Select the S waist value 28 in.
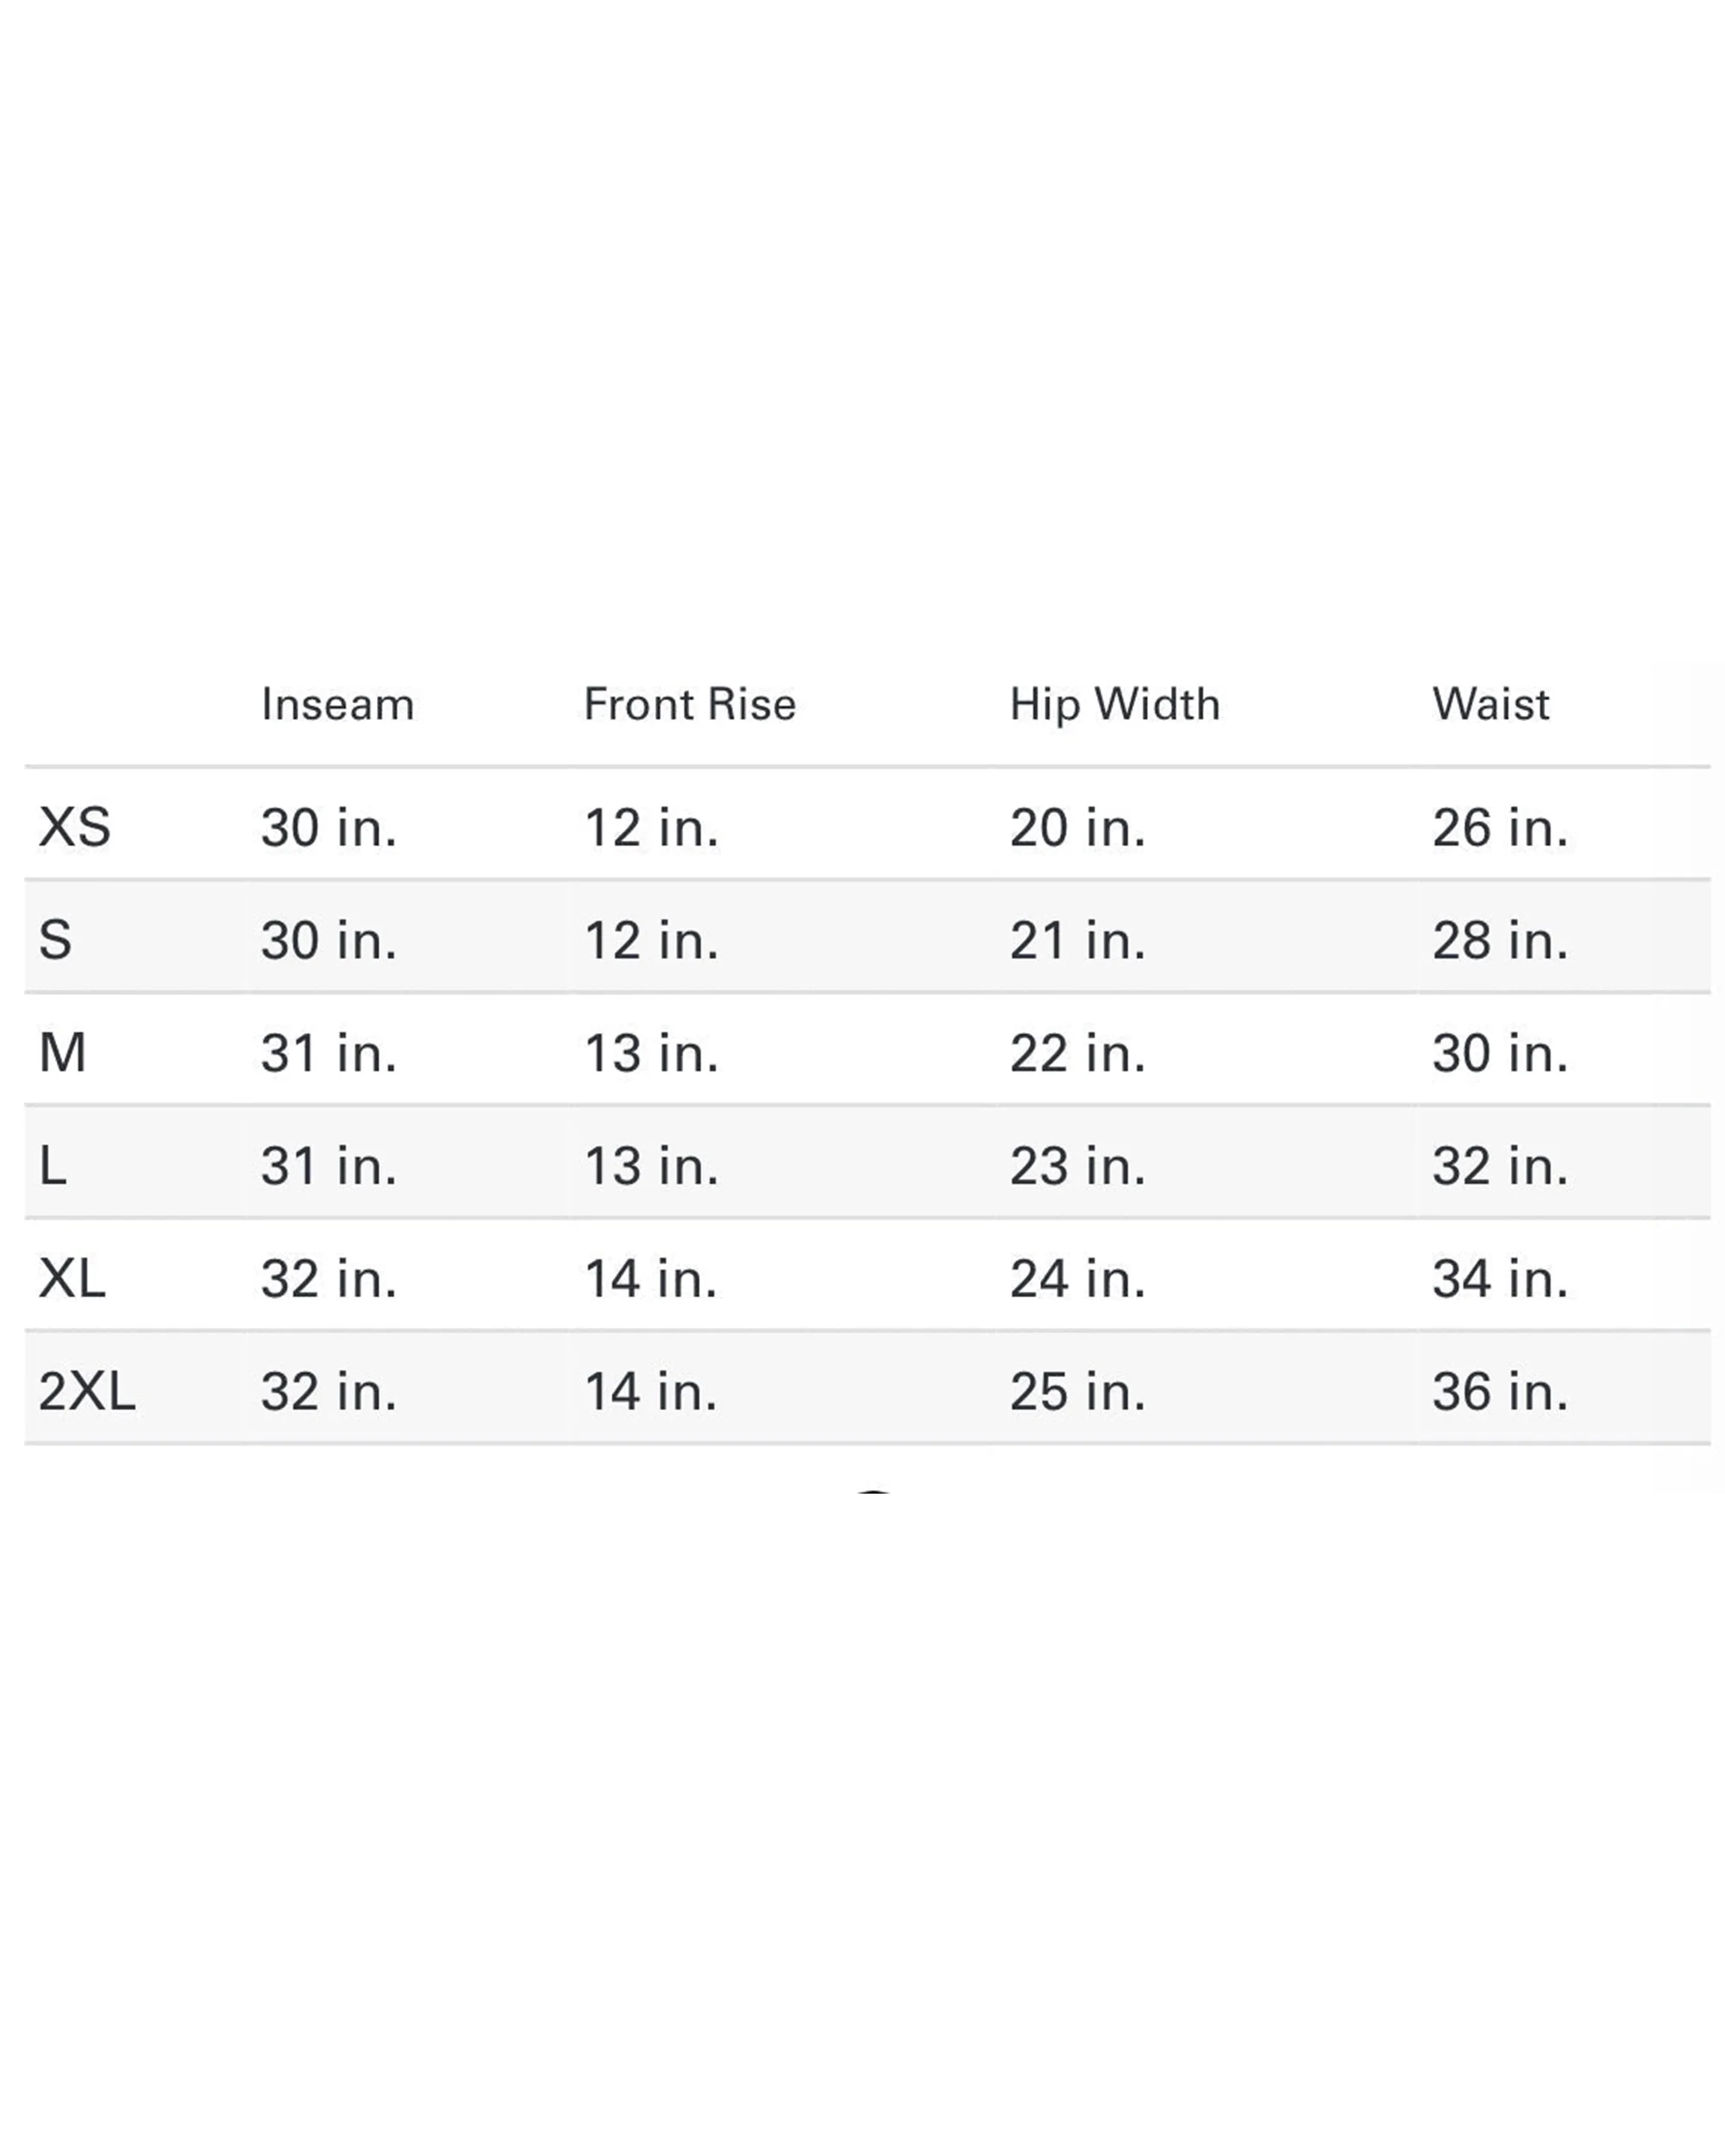The height and width of the screenshot is (2156, 1725). pyautogui.click(x=1499, y=941)
